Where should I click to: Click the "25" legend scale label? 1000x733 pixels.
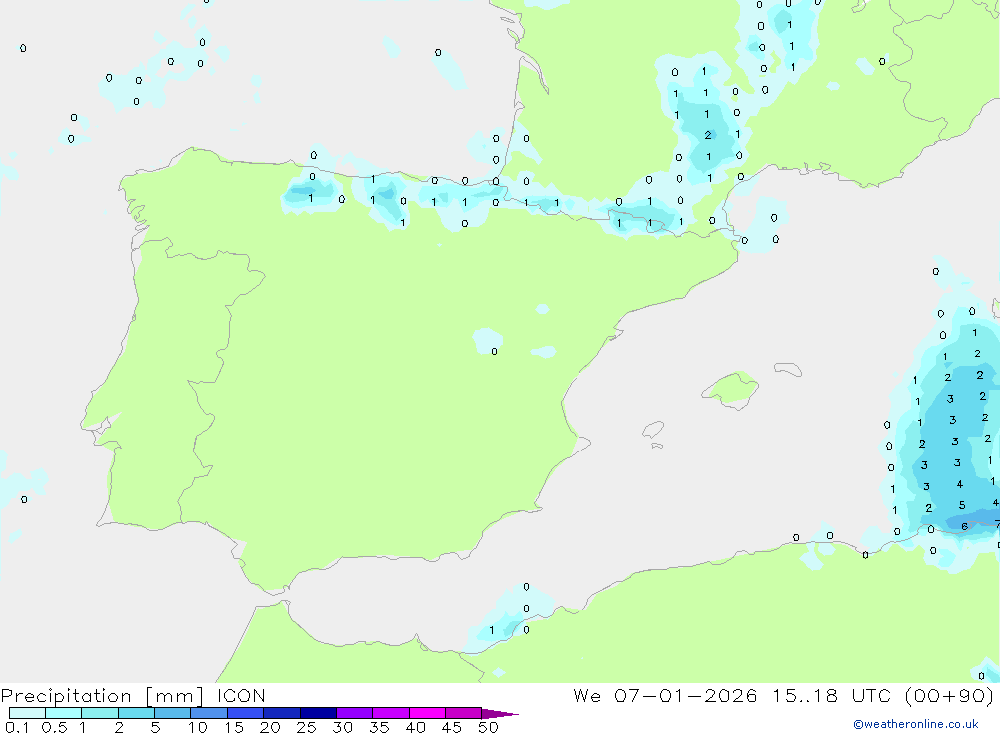[306, 727]
